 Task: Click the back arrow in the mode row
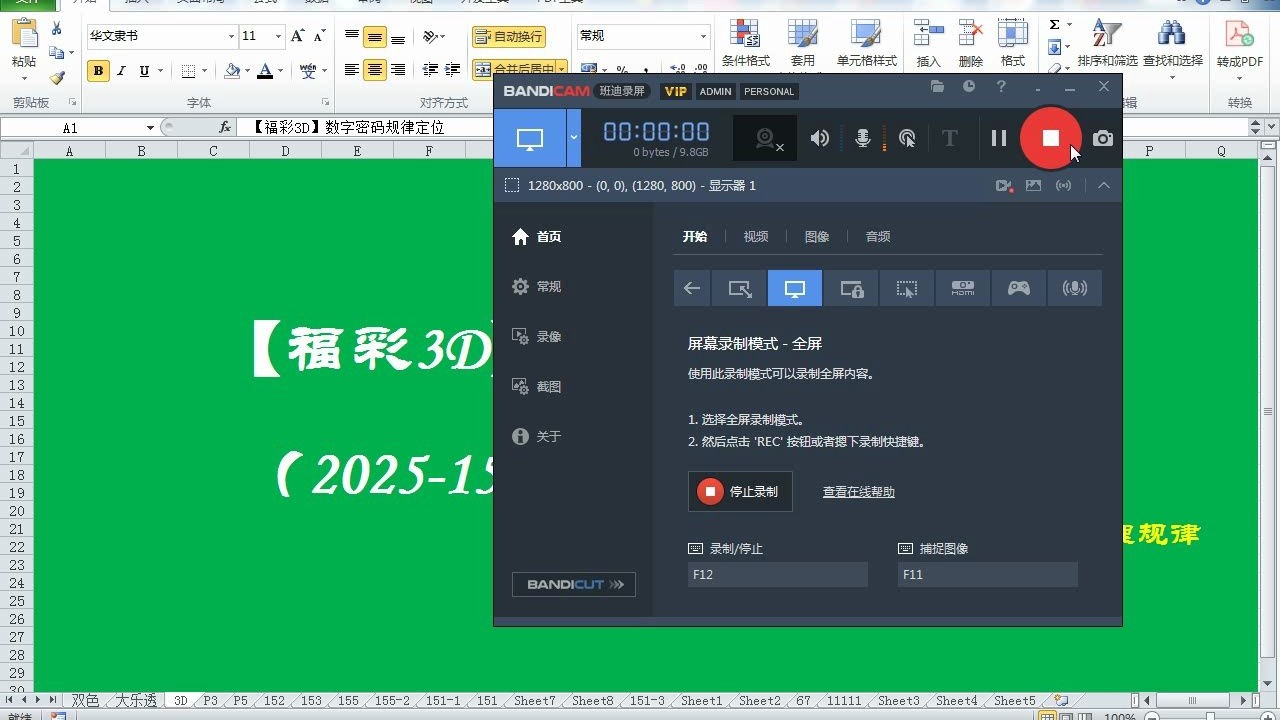click(x=692, y=288)
